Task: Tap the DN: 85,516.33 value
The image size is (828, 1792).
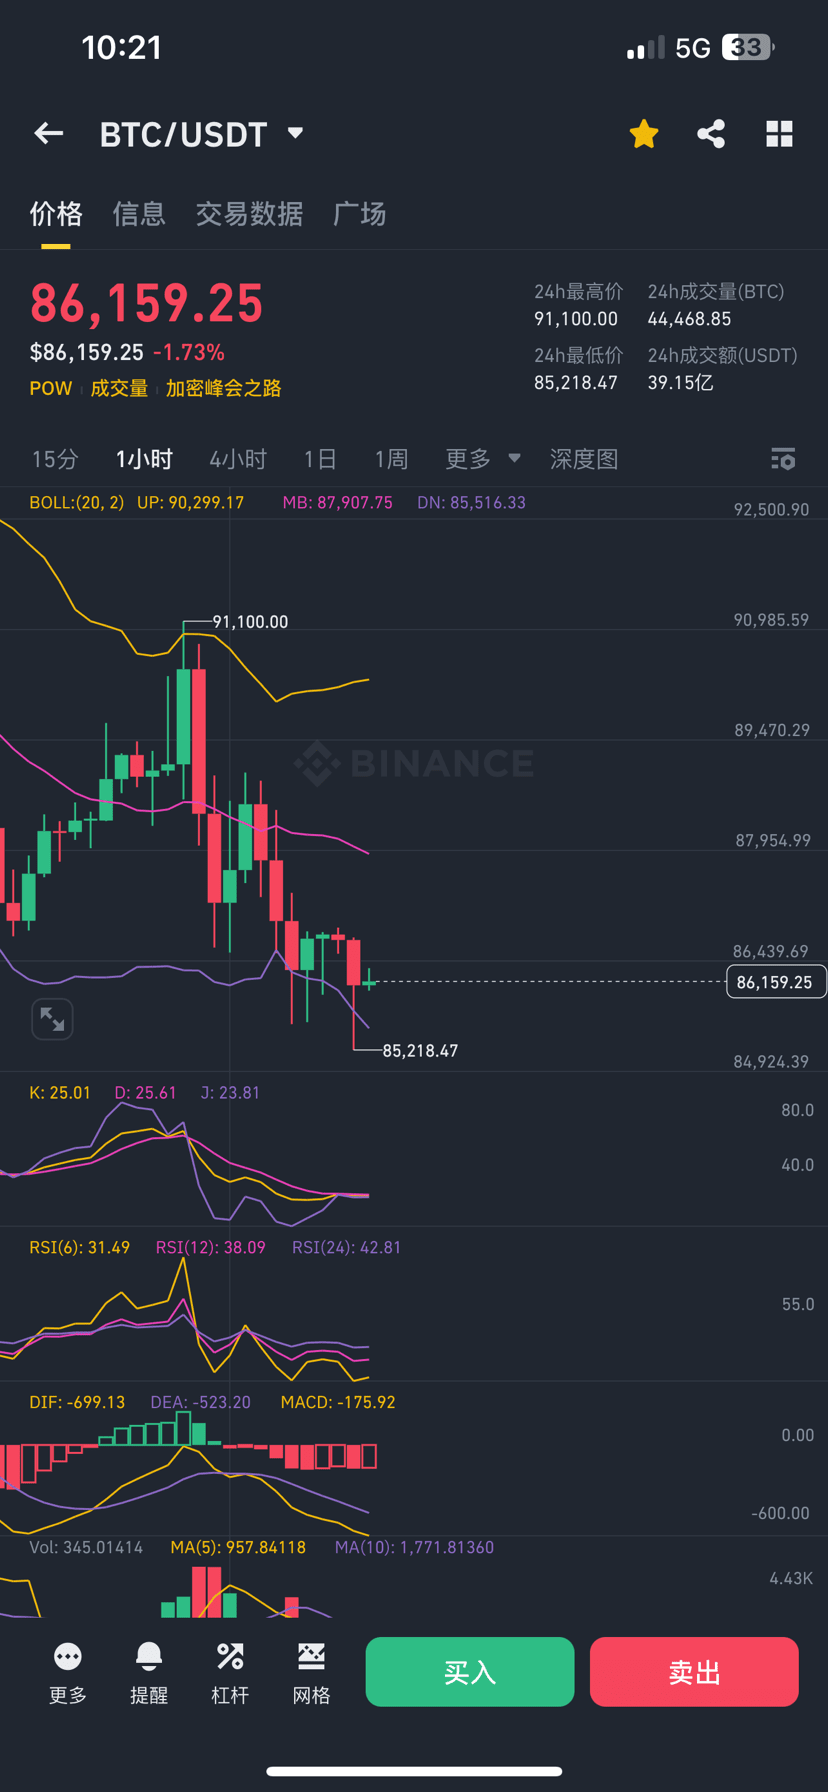Action: point(471,502)
